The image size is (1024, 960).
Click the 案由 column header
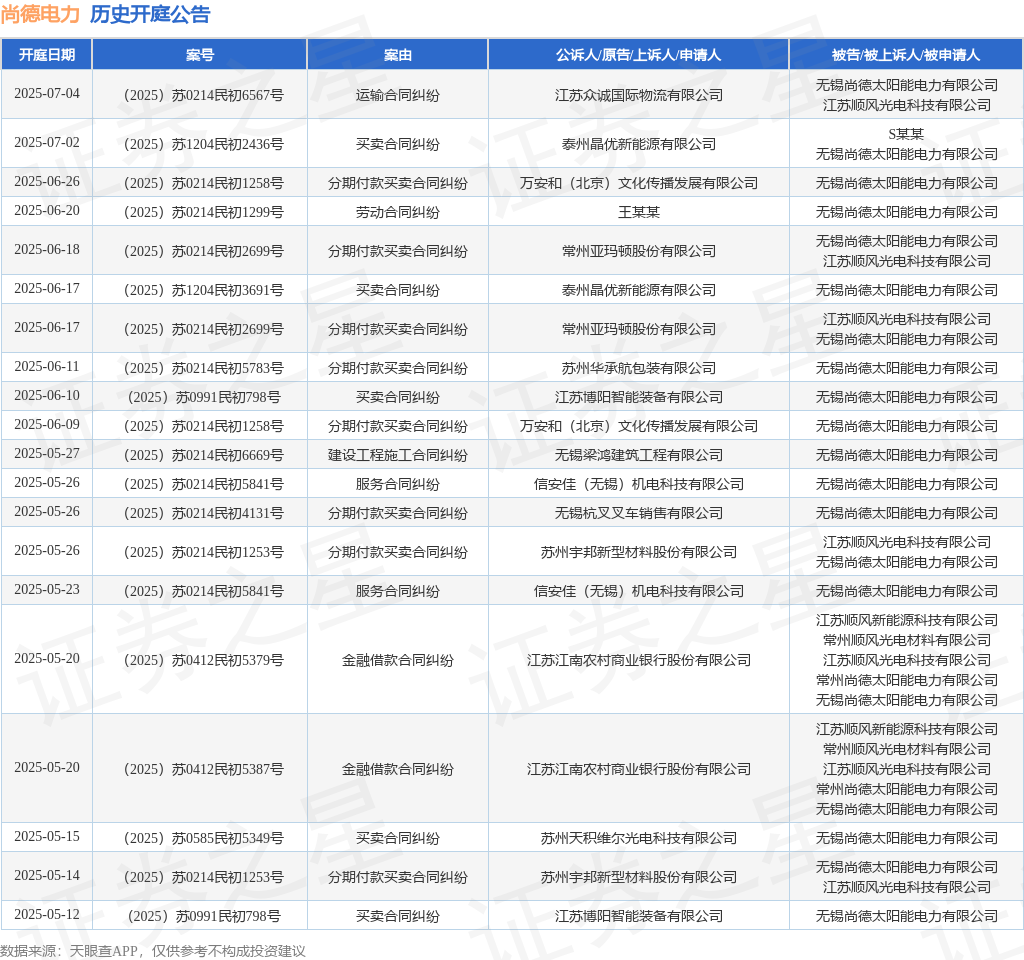[397, 55]
